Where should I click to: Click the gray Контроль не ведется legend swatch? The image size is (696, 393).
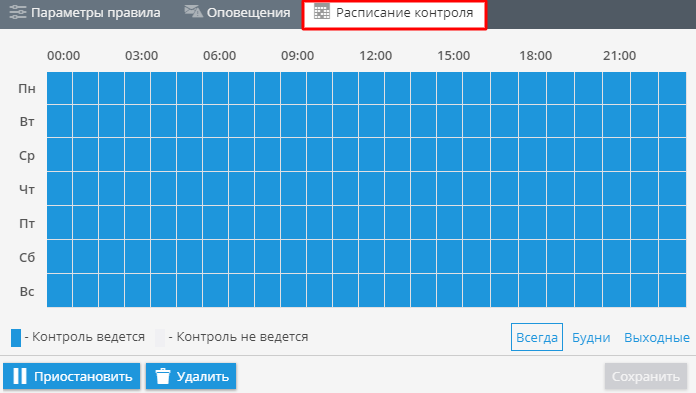160,337
